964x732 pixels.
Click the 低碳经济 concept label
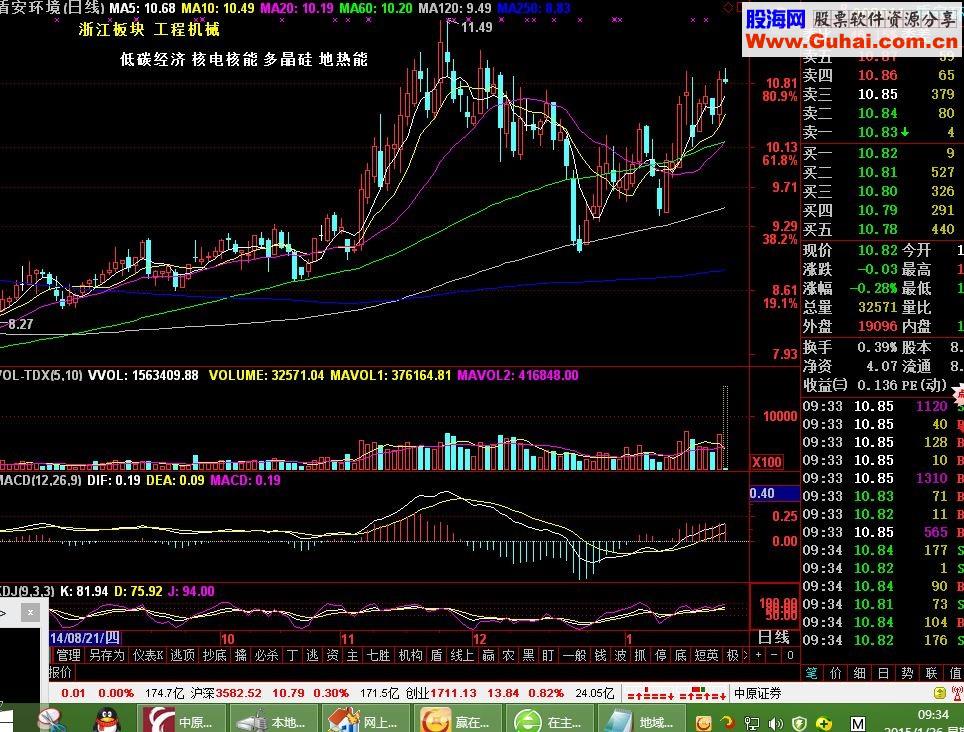[x=152, y=59]
